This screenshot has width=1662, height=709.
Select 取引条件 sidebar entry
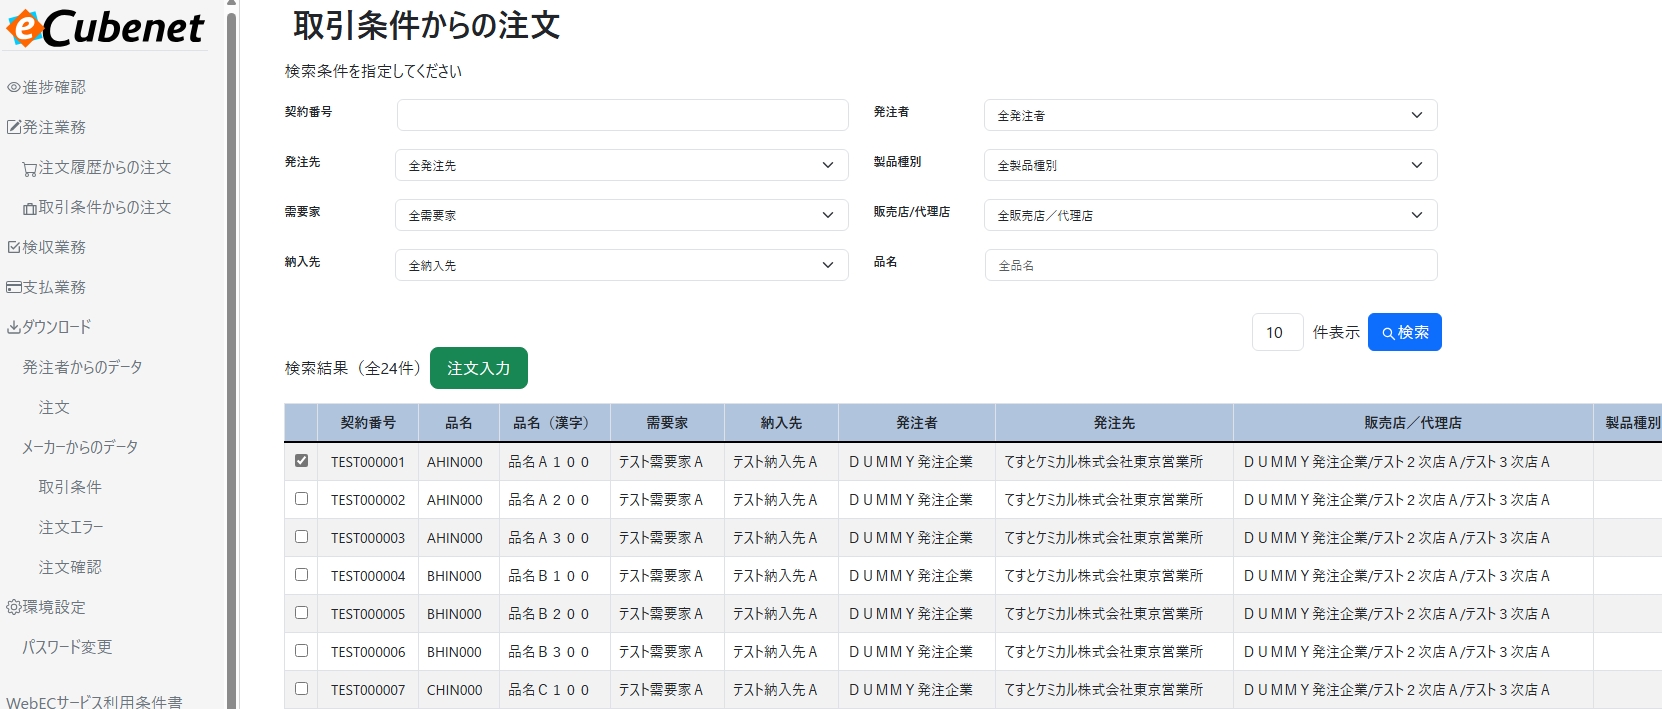pos(70,487)
